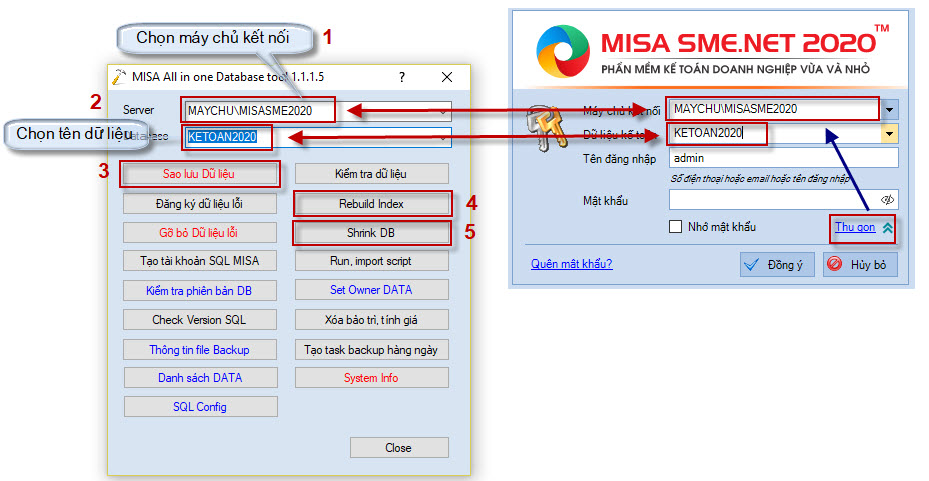Open Run, import script
929x481 pixels.
371,261
